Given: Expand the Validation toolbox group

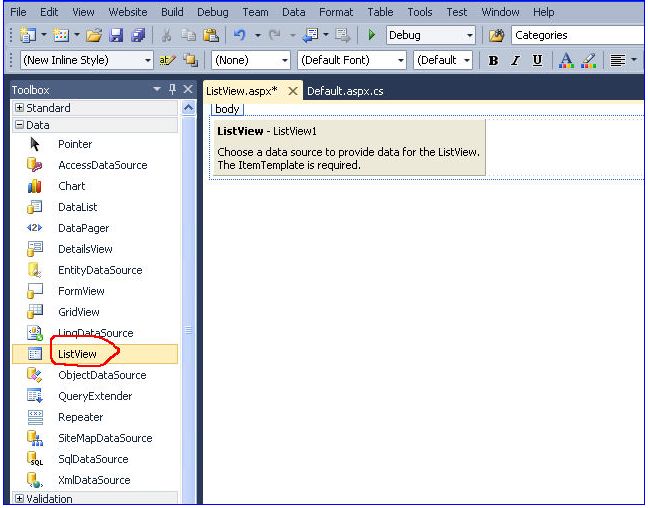Looking at the screenshot, I should pos(19,499).
